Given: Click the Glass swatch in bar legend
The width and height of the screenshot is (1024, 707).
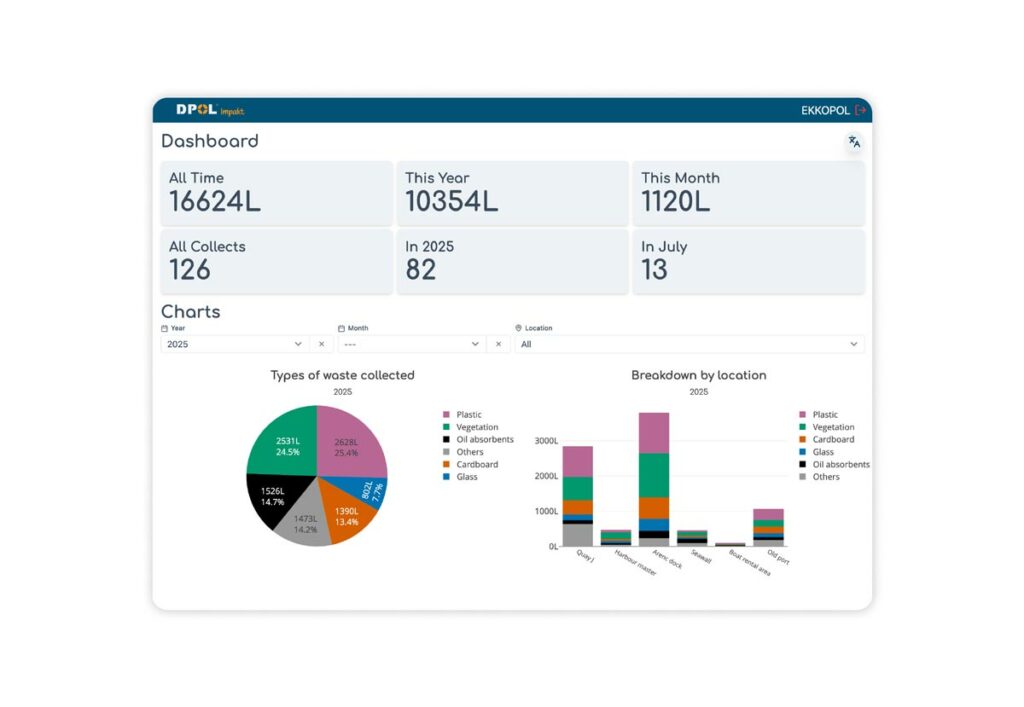Looking at the screenshot, I should (x=803, y=452).
